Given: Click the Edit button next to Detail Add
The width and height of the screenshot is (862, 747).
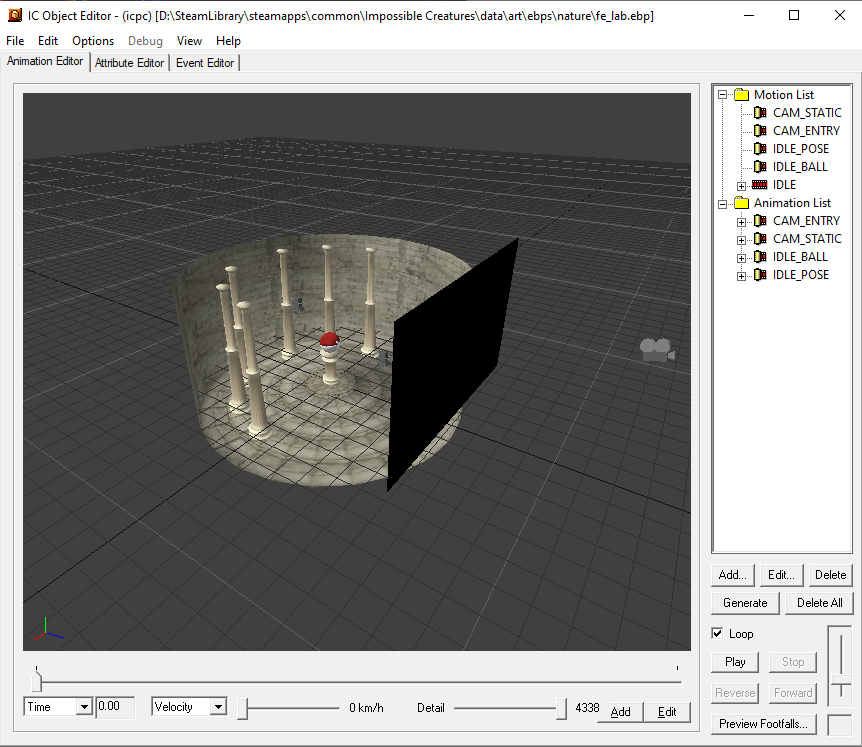Looking at the screenshot, I should (x=667, y=712).
